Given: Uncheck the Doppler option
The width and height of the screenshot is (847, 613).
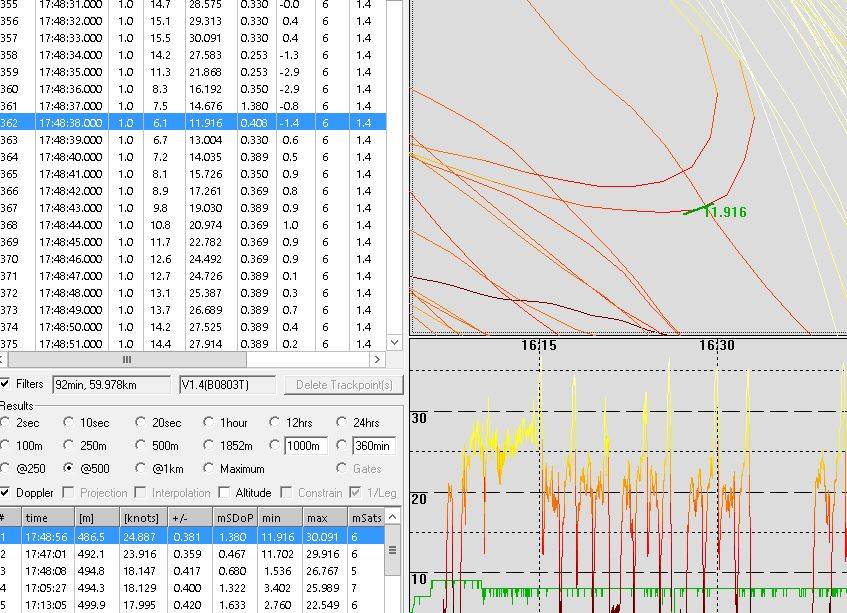Looking at the screenshot, I should point(6,493).
